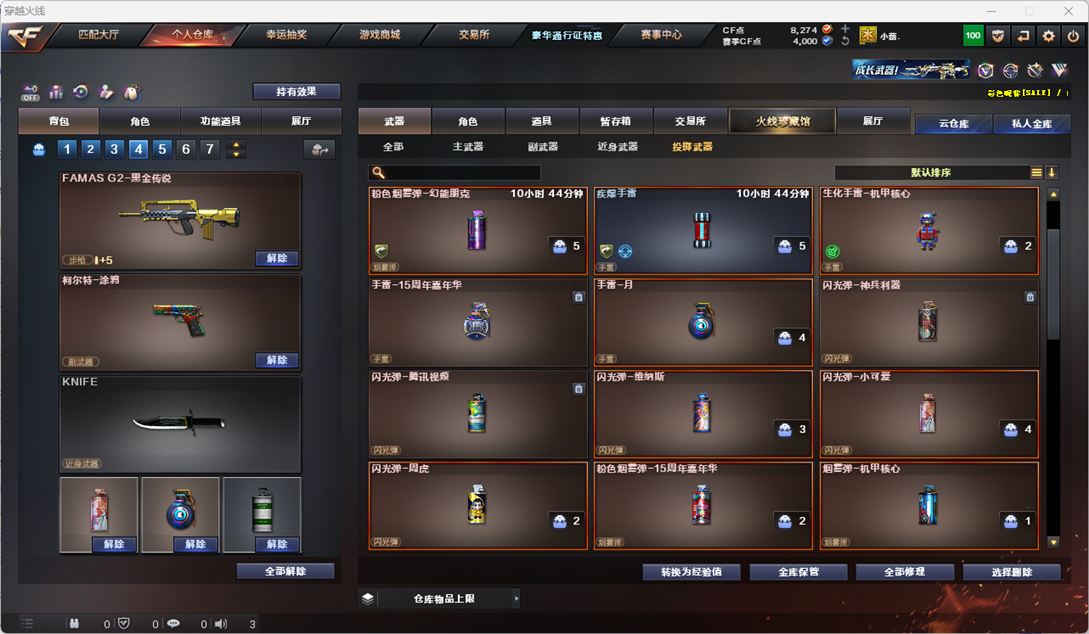This screenshot has height=634, width=1089.
Task: Open the 成长武器 banner
Action: [911, 69]
